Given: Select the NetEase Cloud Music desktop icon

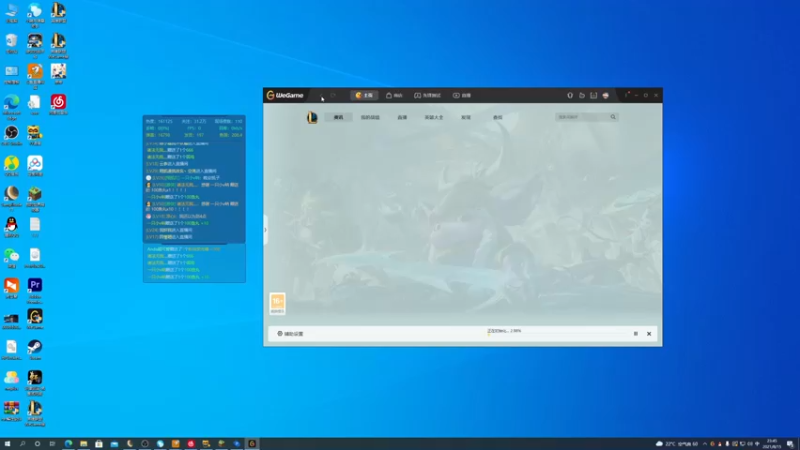Looking at the screenshot, I should click(58, 105).
